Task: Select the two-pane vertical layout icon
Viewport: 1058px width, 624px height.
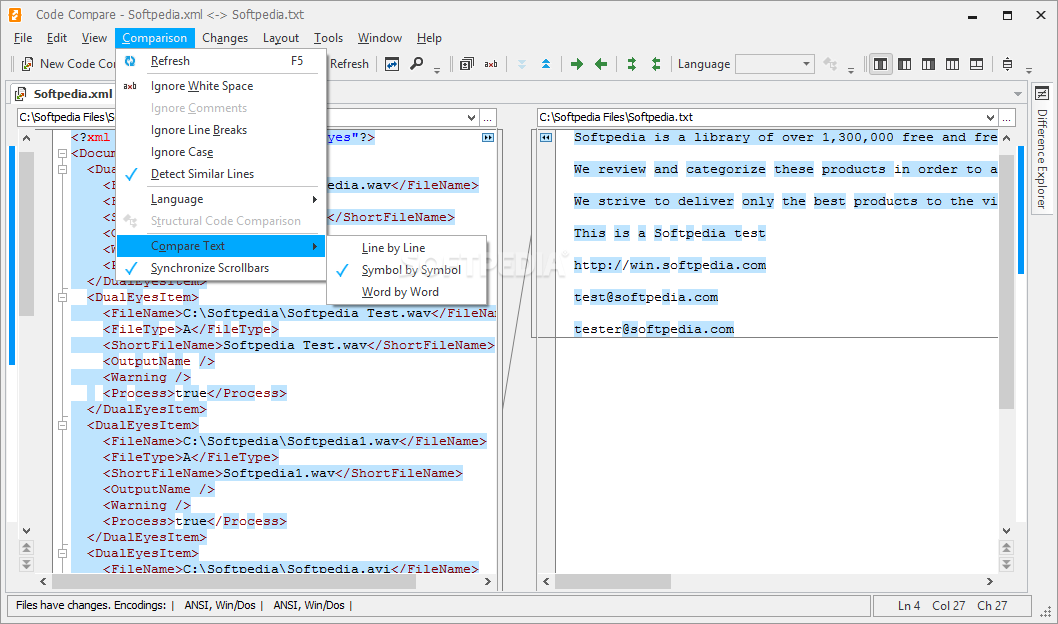Action: pyautogui.click(x=881, y=64)
